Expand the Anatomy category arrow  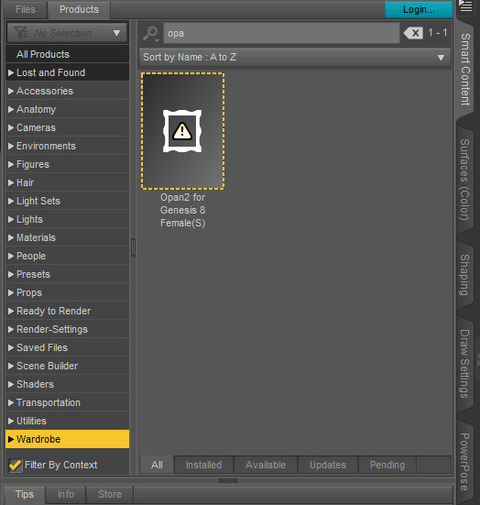pyautogui.click(x=11, y=109)
